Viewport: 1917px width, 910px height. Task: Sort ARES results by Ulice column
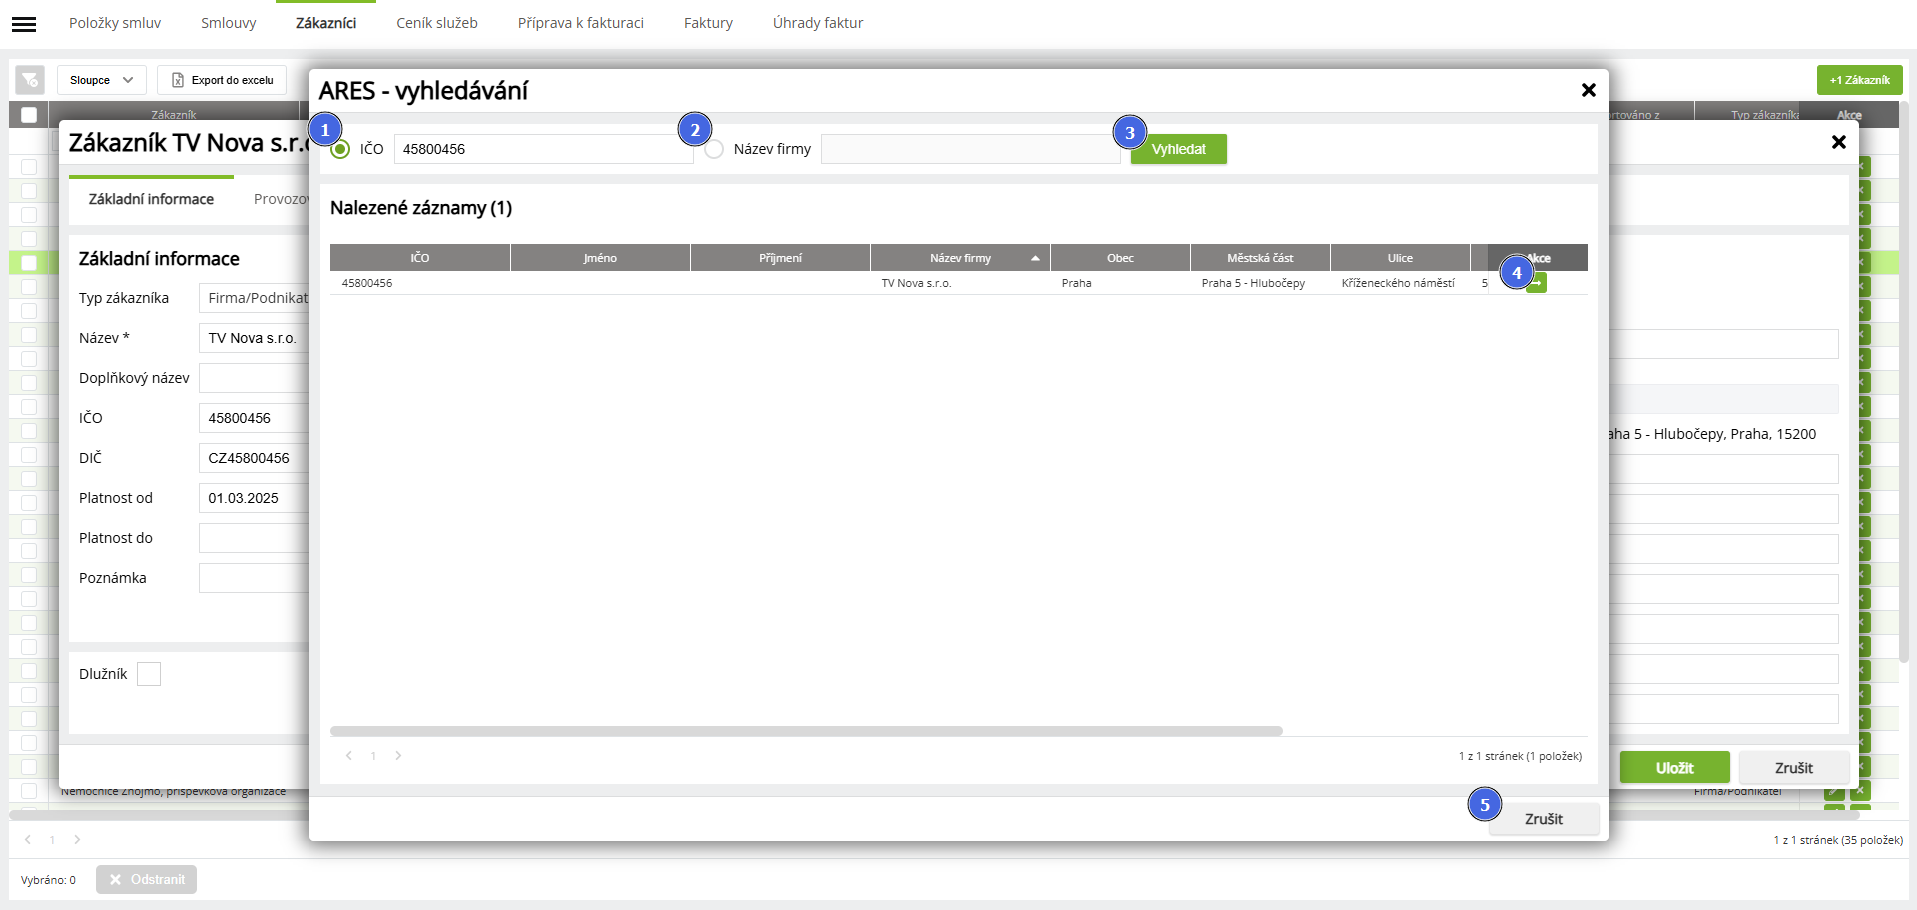[1400, 258]
